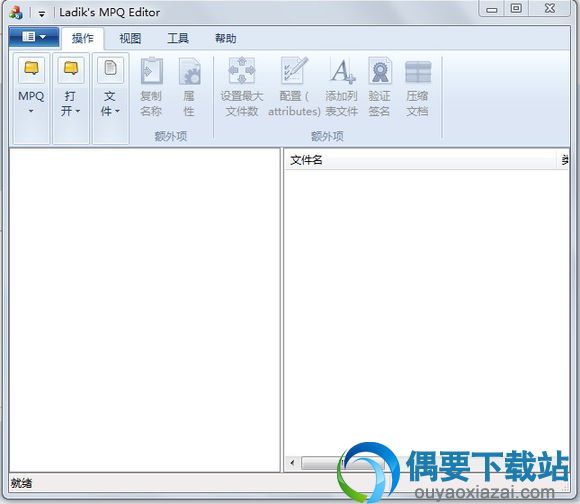Click the file list scrollbar left arrow
Image resolution: width=580 pixels, height=504 pixels.
[x=292, y=462]
